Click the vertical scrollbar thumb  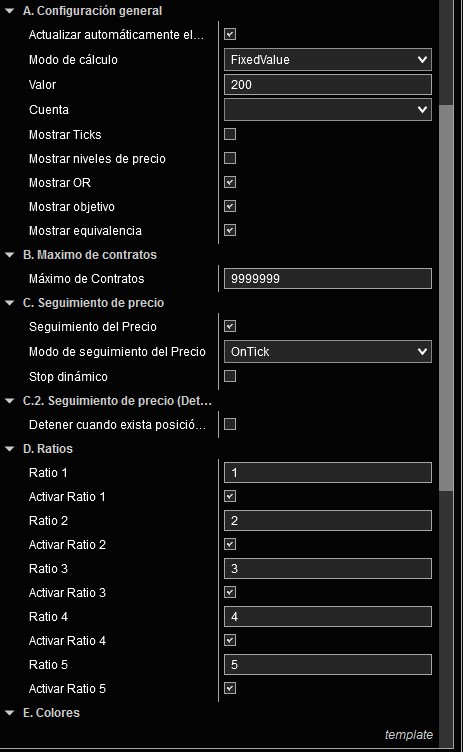coord(446,297)
